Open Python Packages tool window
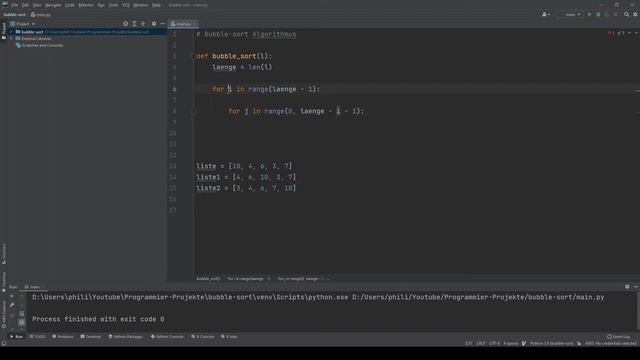 pyautogui.click(x=126, y=337)
